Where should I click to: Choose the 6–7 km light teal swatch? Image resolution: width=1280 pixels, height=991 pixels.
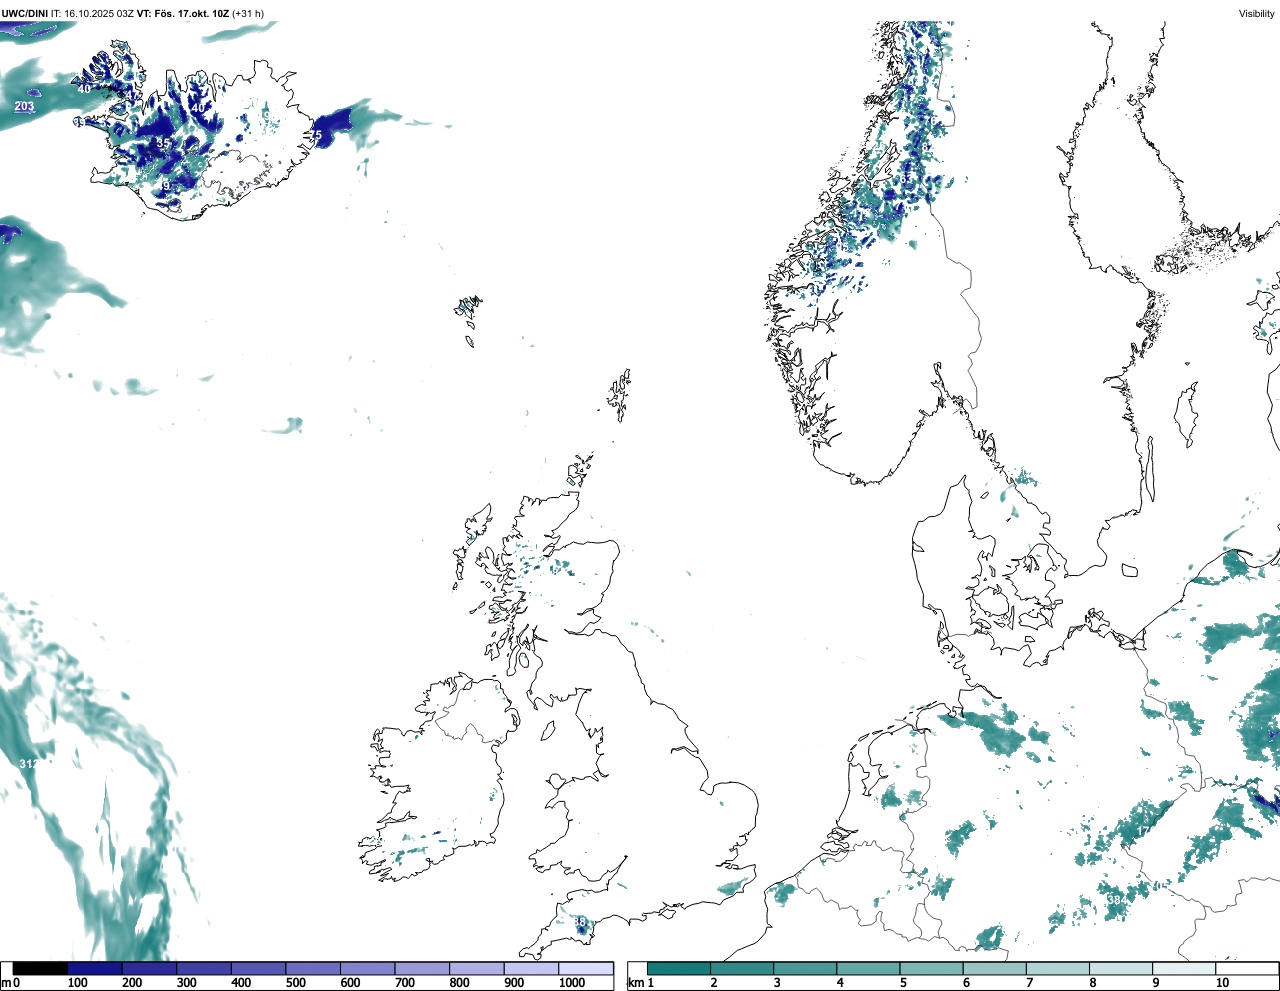point(994,968)
